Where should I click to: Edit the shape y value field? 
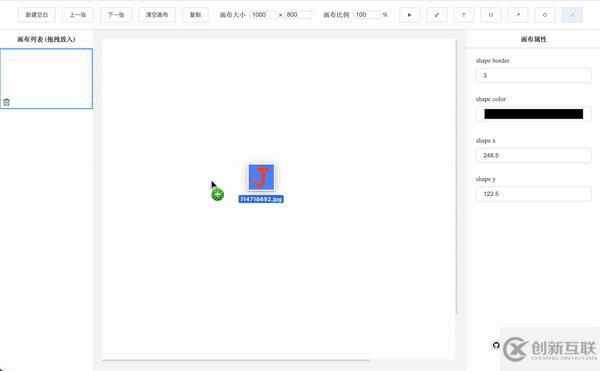click(x=533, y=194)
